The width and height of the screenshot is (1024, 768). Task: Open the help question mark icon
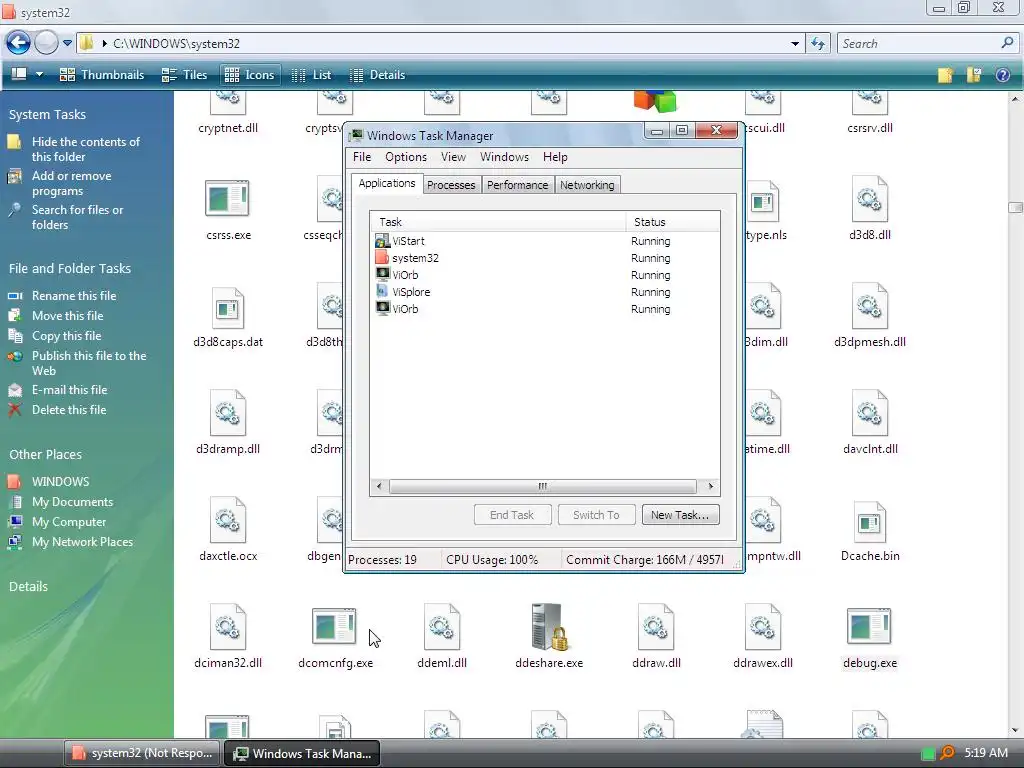tap(1002, 75)
